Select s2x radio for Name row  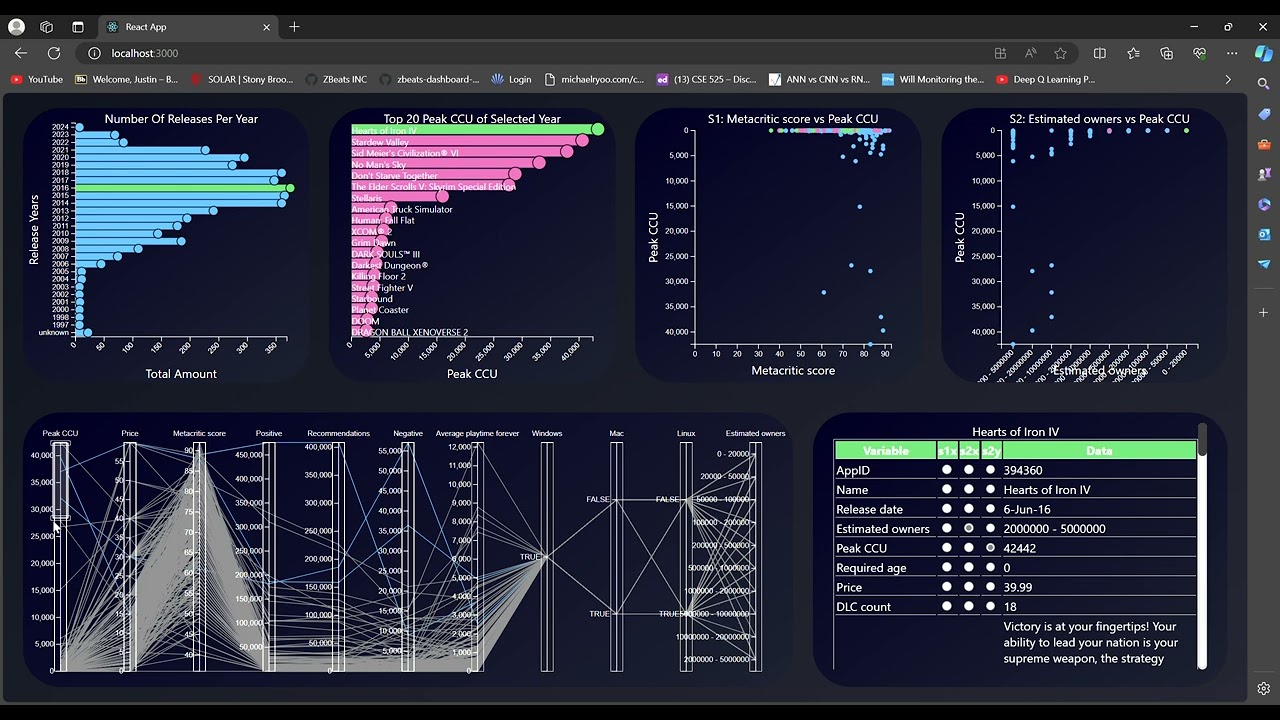pyautogui.click(x=969, y=490)
